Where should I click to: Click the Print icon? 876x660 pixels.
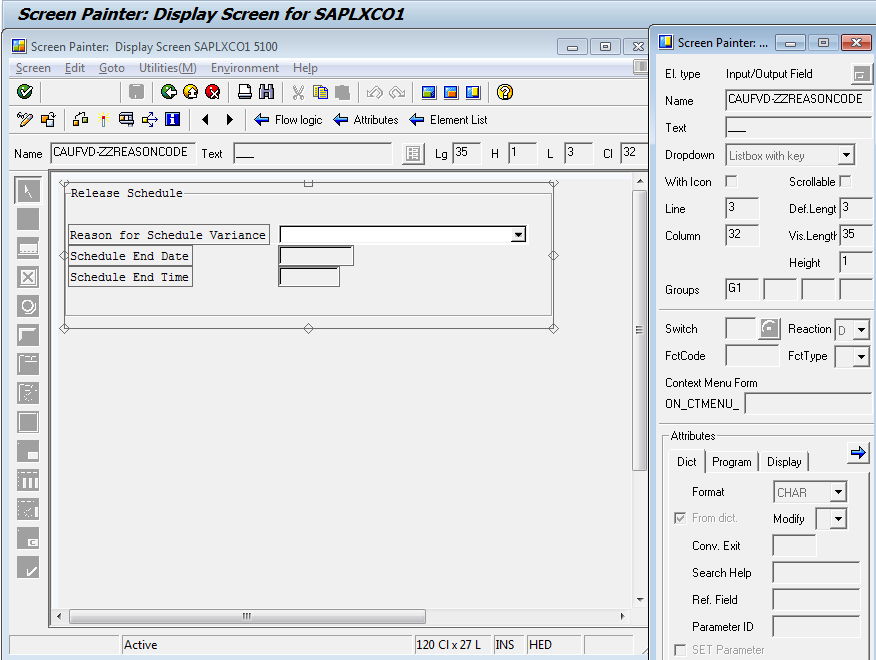point(245,92)
